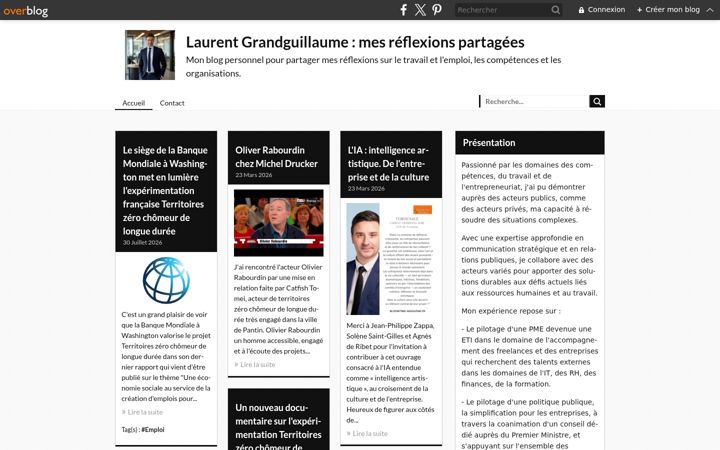Click the blog description text under the title
Viewport: 720px width, 450px height.
(x=373, y=67)
